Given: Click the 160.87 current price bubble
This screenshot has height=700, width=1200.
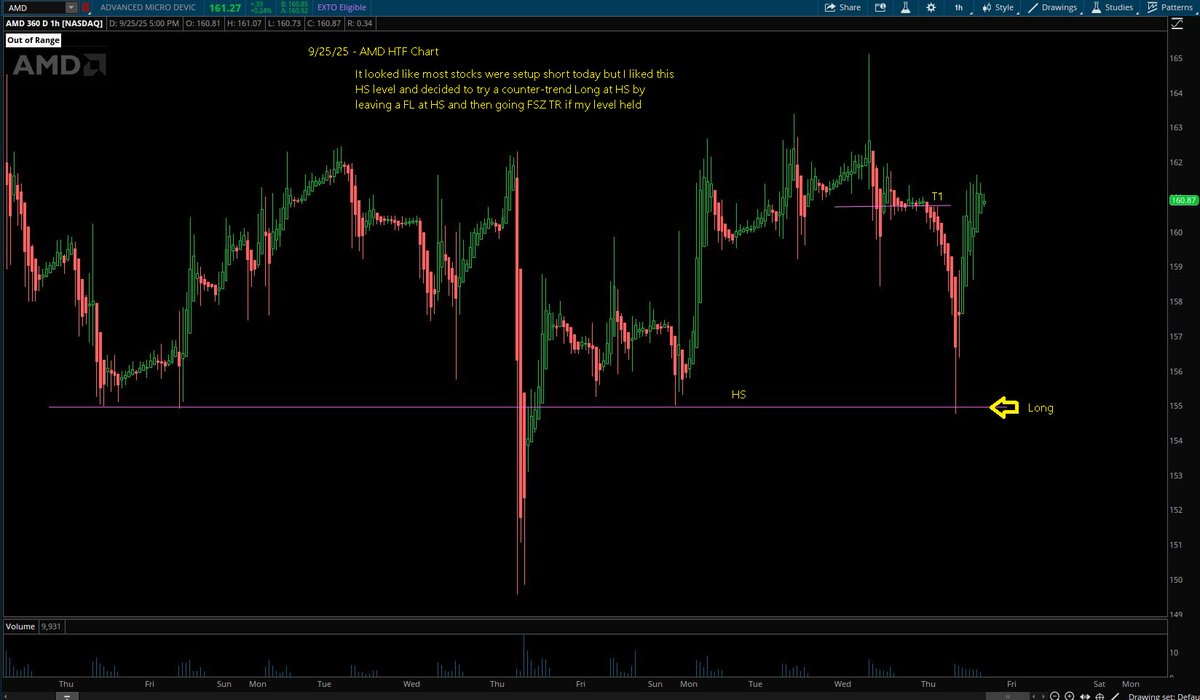Looking at the screenshot, I should click(1183, 200).
